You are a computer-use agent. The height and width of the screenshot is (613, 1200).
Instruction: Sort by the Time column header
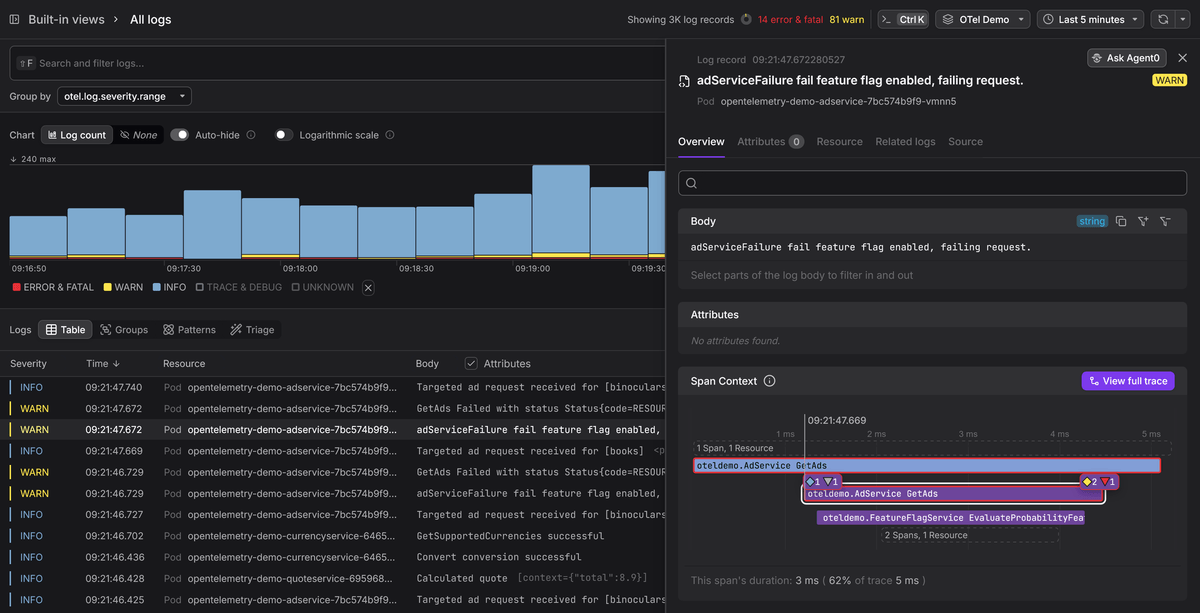[103, 364]
